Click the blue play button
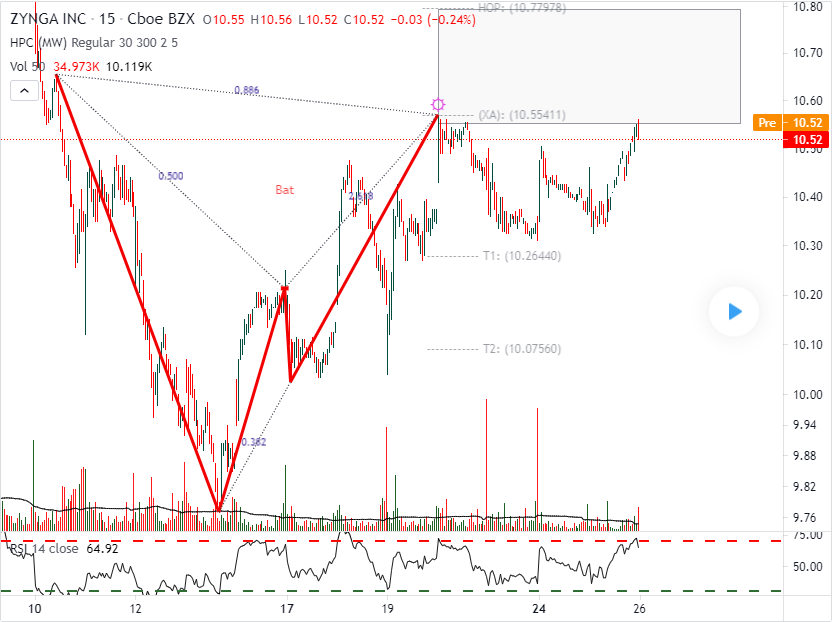This screenshot has width=832, height=622. pyautogui.click(x=734, y=312)
